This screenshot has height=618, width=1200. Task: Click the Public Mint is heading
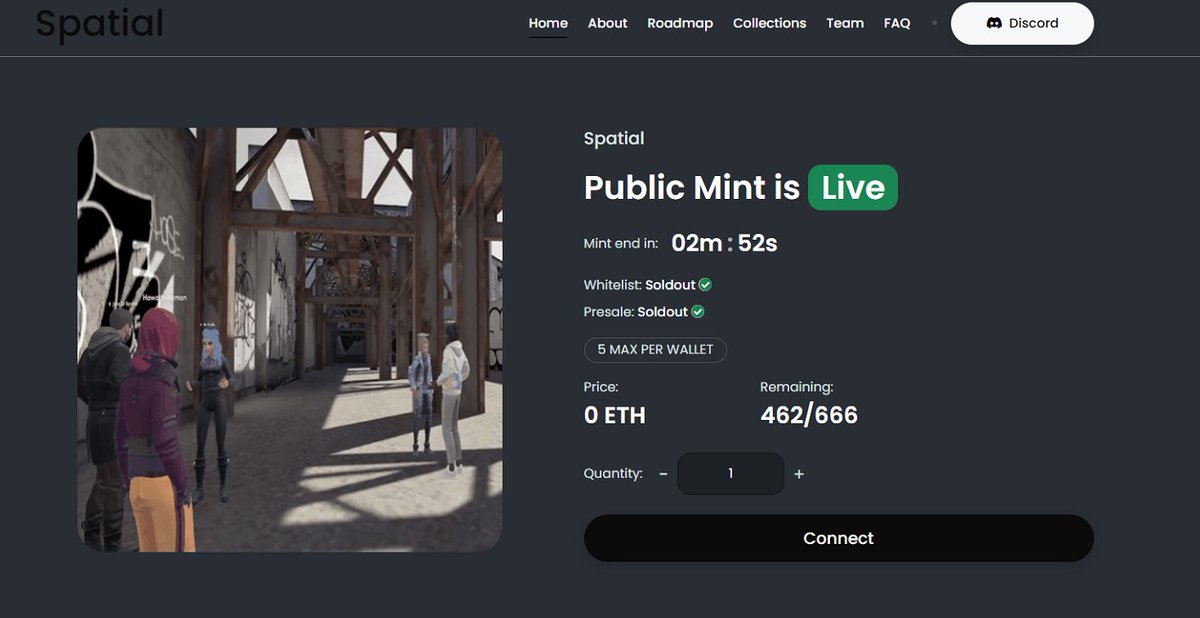(x=692, y=188)
